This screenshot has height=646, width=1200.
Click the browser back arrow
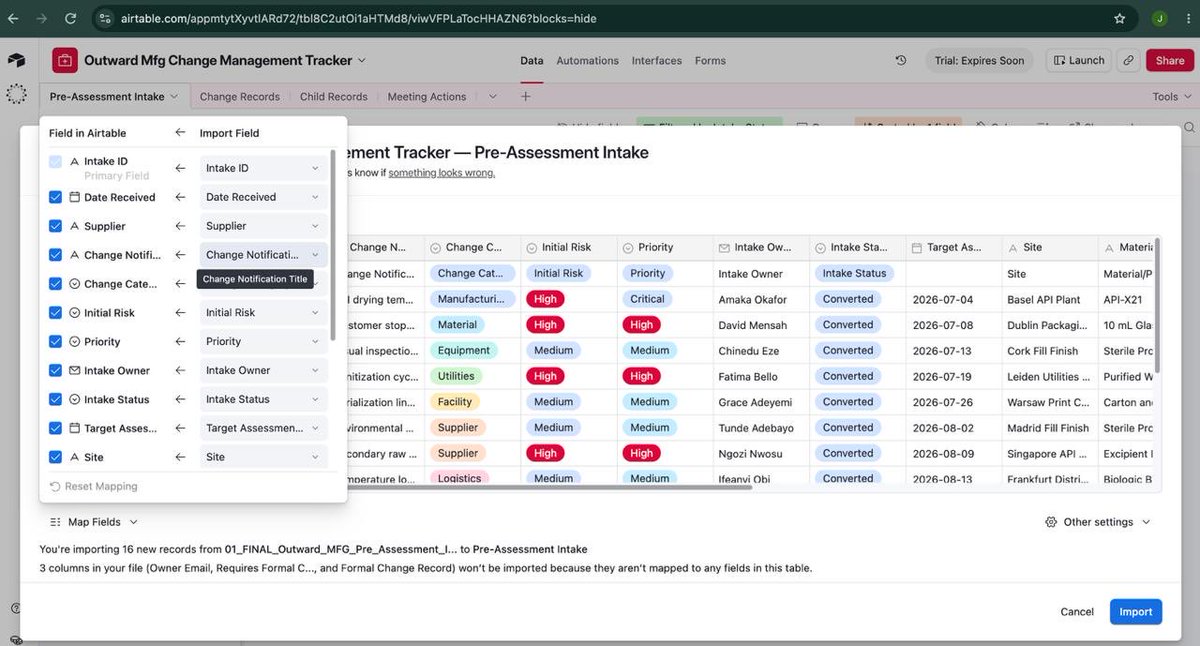pyautogui.click(x=15, y=18)
